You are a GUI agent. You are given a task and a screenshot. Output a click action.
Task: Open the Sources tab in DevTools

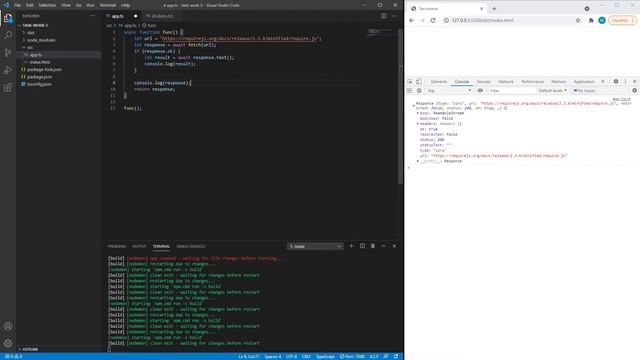coord(484,82)
